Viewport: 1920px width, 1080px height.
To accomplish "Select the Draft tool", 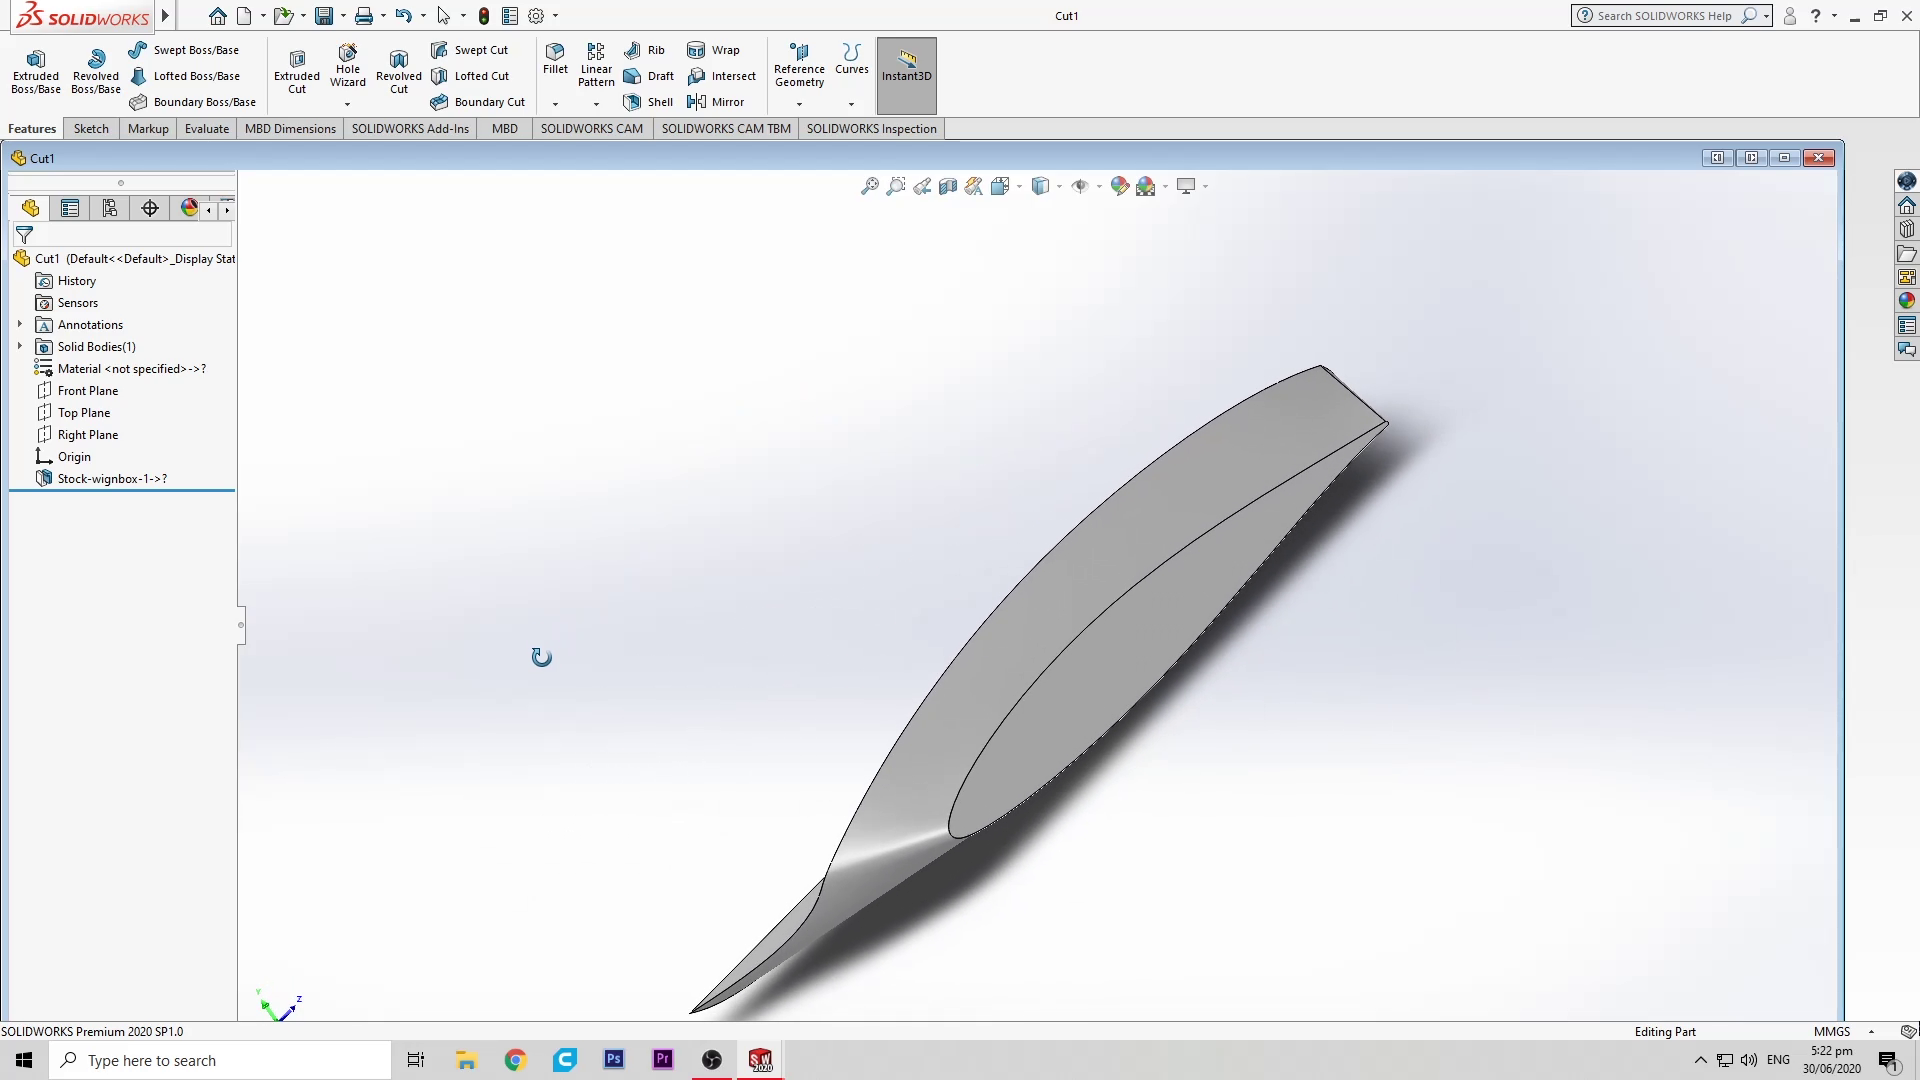I will click(x=648, y=76).
